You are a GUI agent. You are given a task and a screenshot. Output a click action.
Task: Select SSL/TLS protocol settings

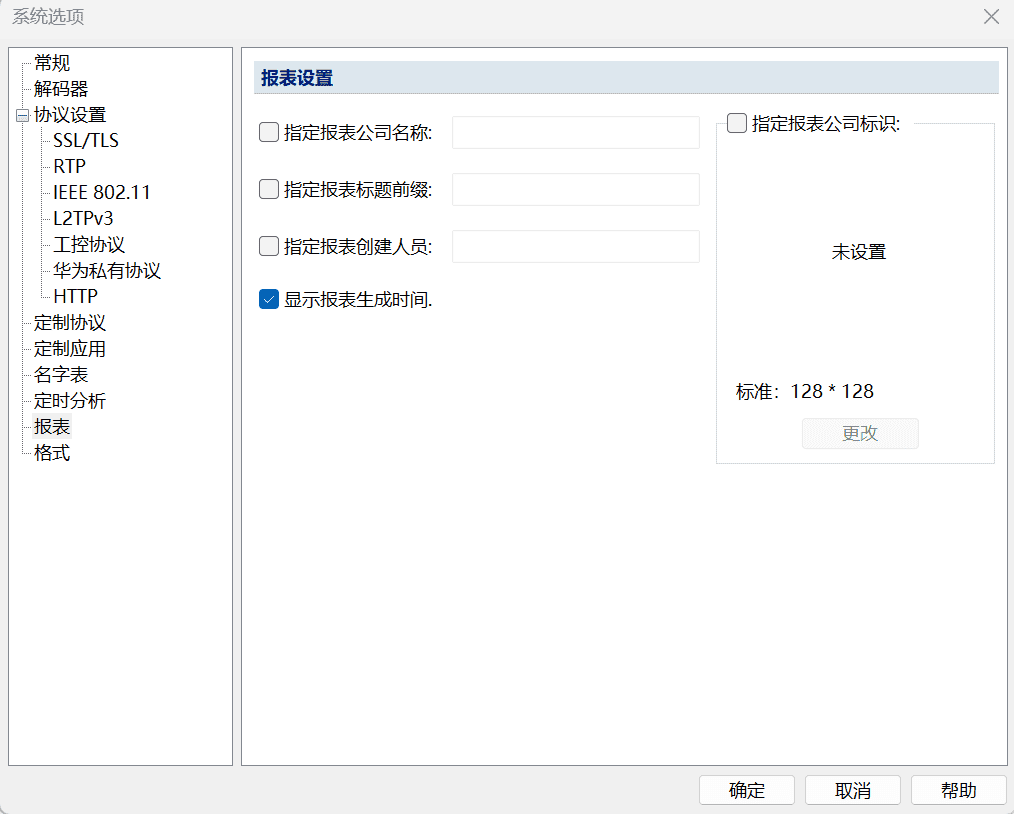tap(86, 141)
